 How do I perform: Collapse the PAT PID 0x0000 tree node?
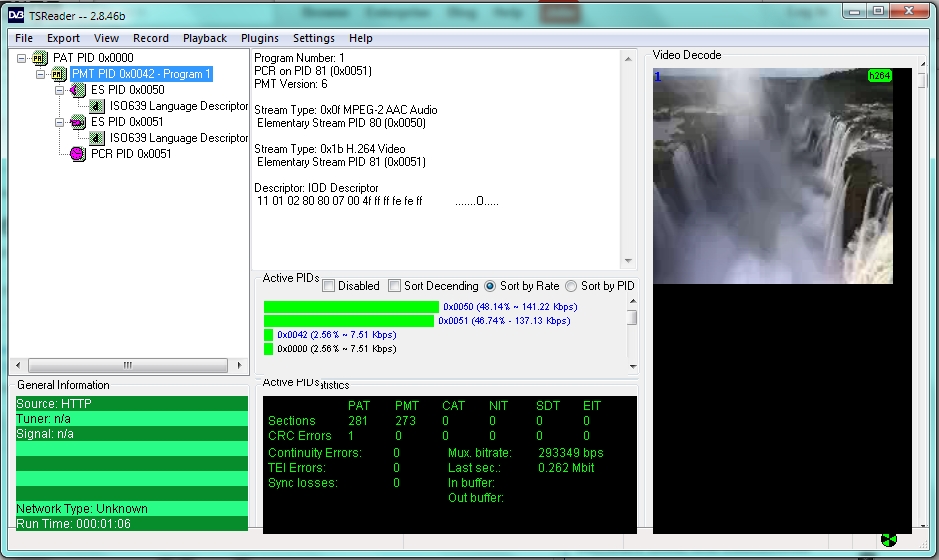tap(22, 58)
